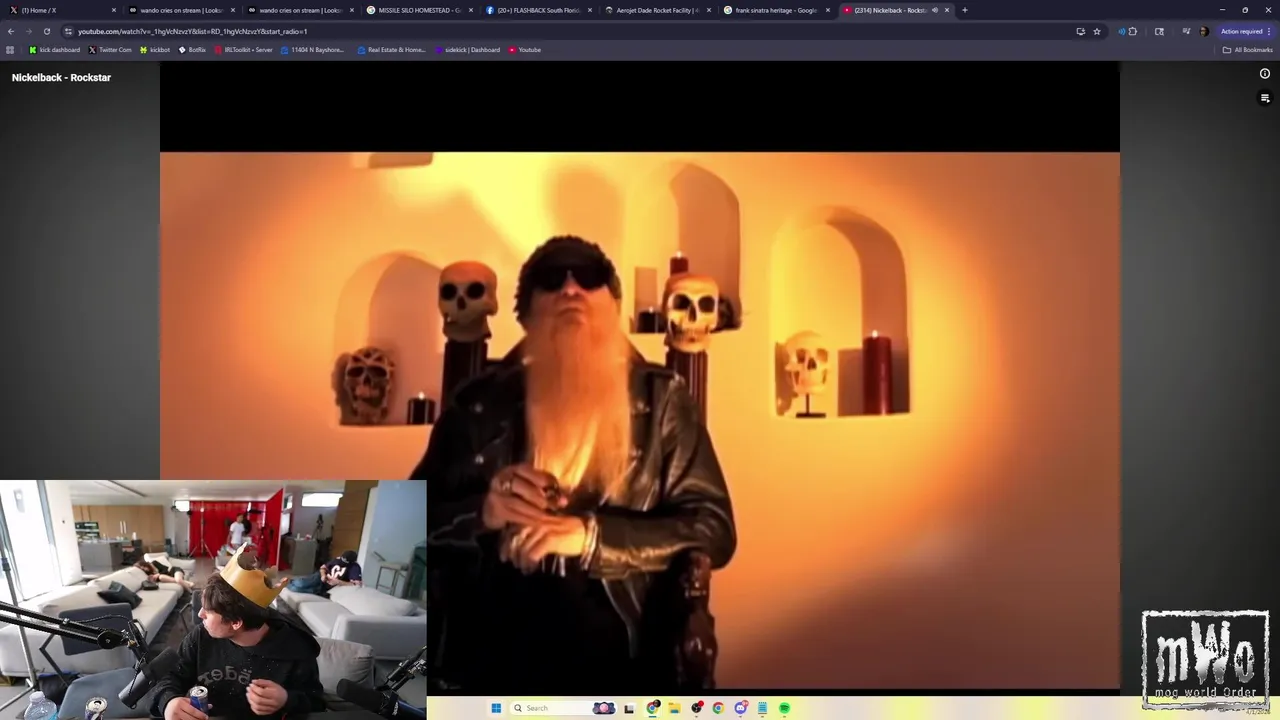
Task: Close the FLASHBACK South Florida tab
Action: pyautogui.click(x=590, y=10)
